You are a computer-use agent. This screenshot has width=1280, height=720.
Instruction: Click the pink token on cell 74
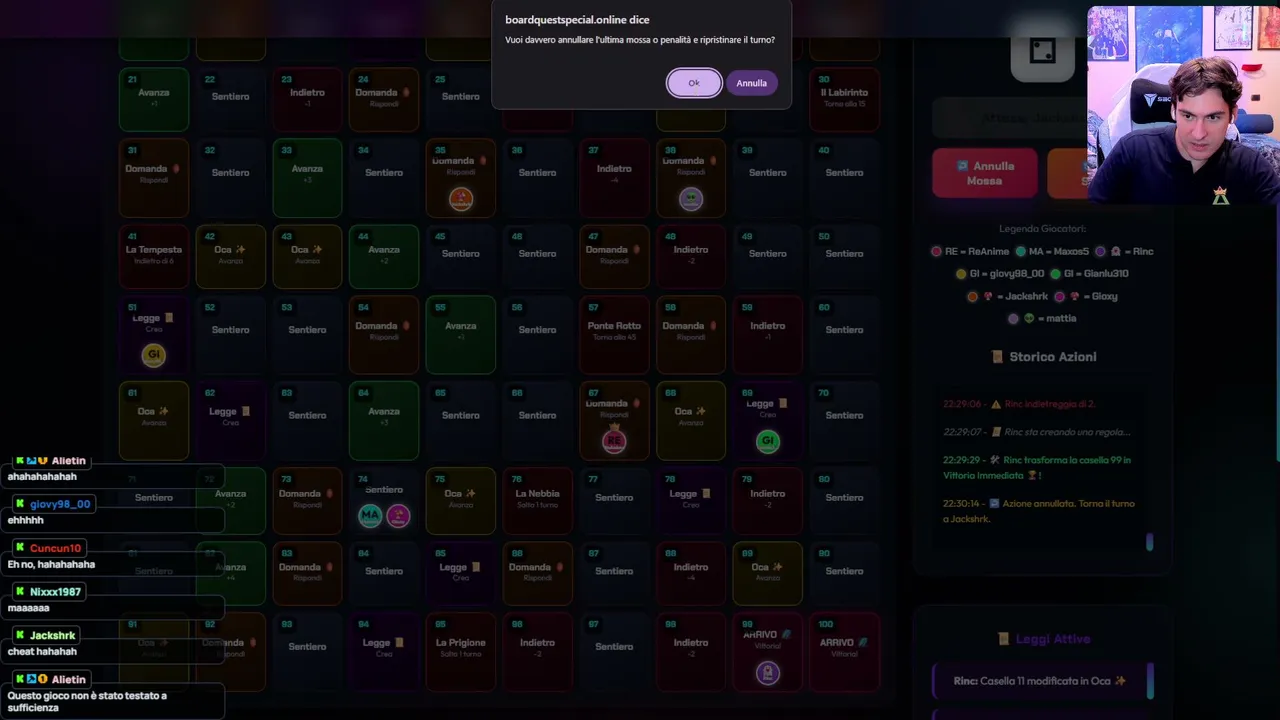398,516
